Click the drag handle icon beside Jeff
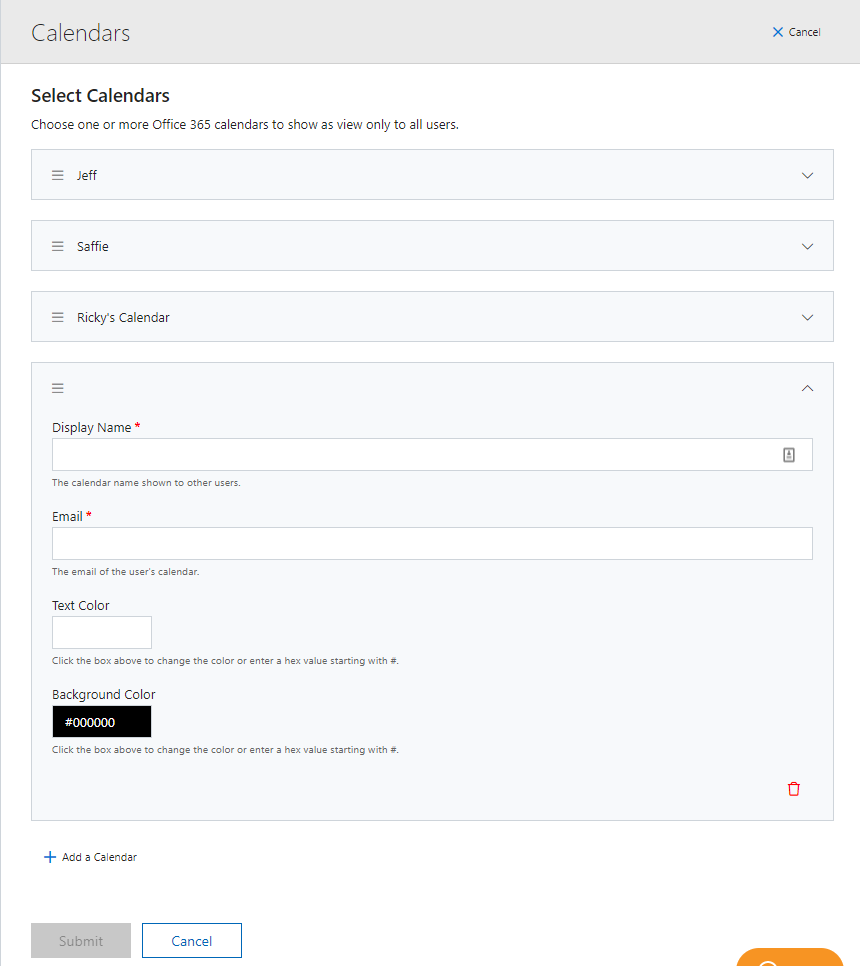The image size is (860, 966). (x=57, y=175)
